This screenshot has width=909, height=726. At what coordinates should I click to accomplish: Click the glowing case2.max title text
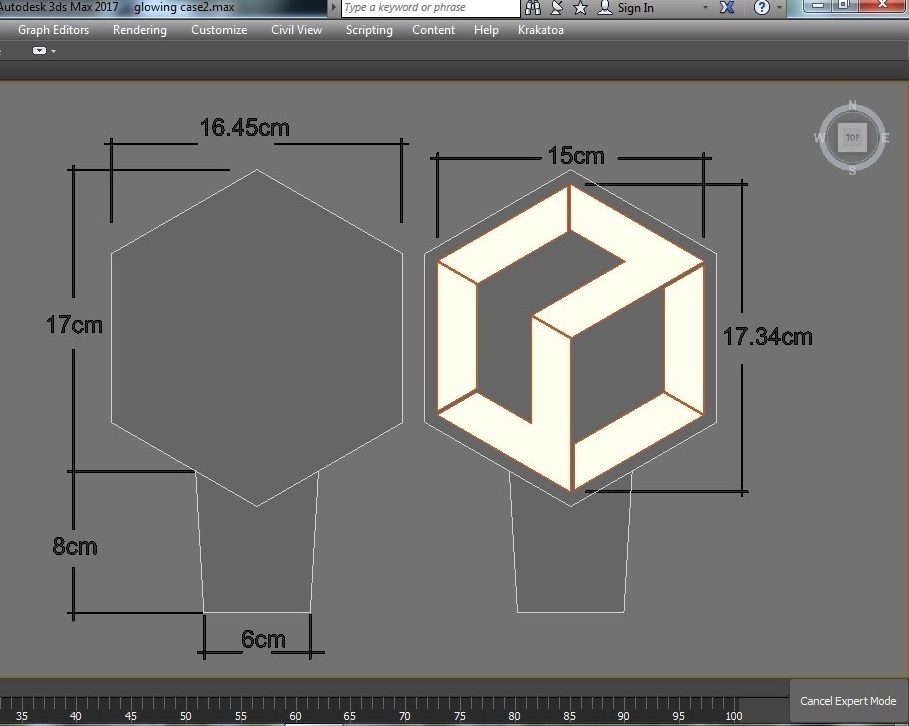184,8
